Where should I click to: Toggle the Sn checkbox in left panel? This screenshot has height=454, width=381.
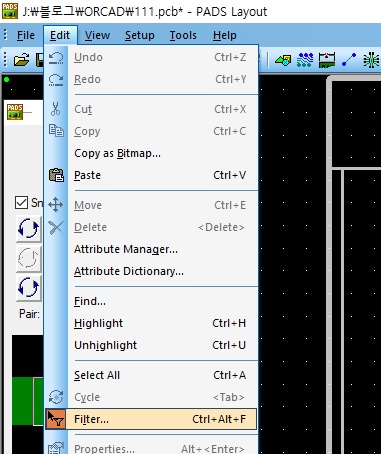tap(22, 203)
